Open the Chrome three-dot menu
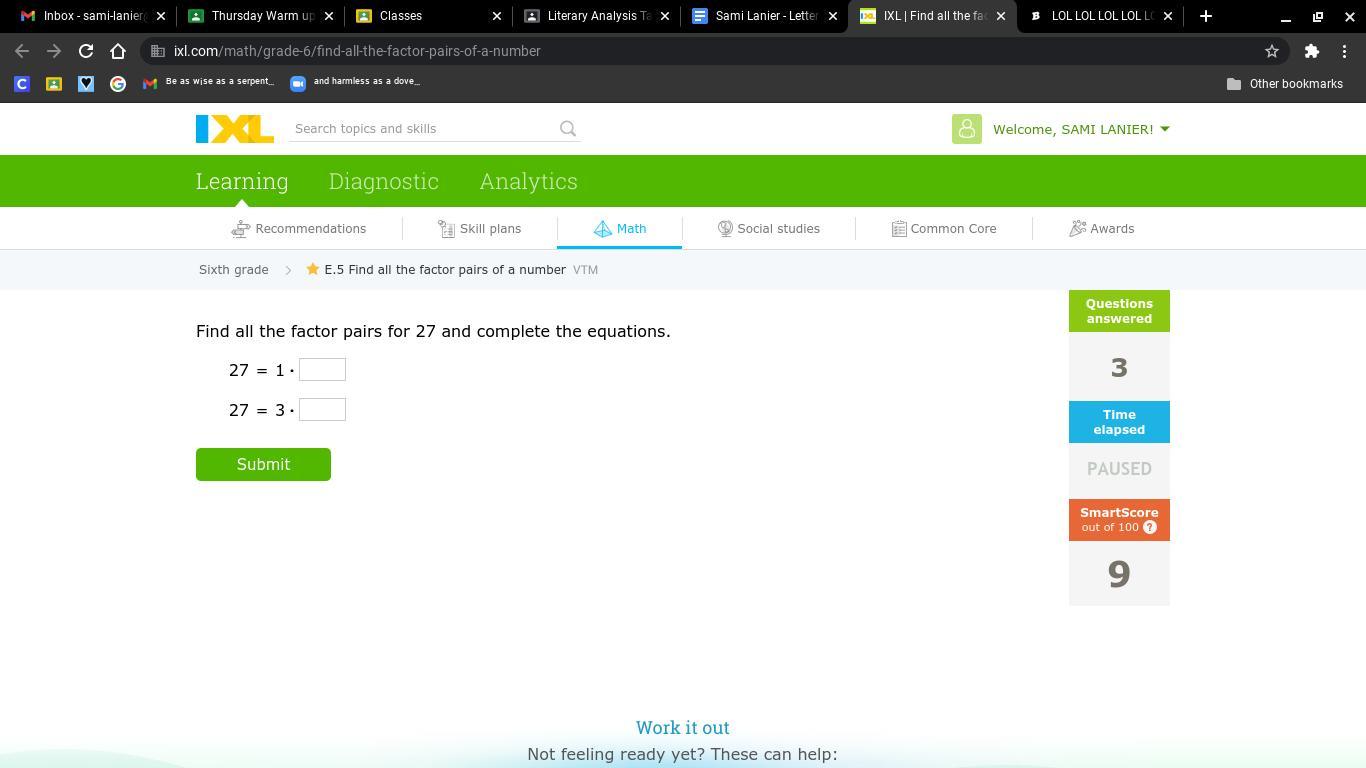Viewport: 1366px width, 768px height. tap(1344, 51)
